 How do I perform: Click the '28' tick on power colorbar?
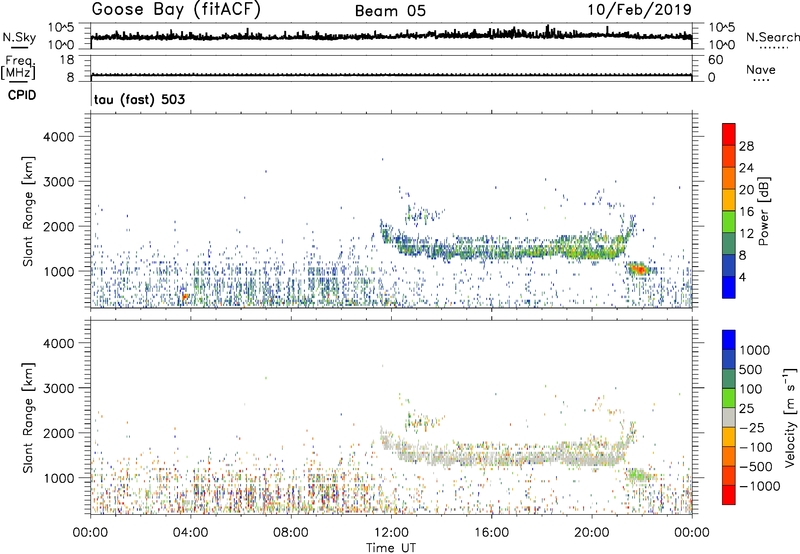click(746, 146)
